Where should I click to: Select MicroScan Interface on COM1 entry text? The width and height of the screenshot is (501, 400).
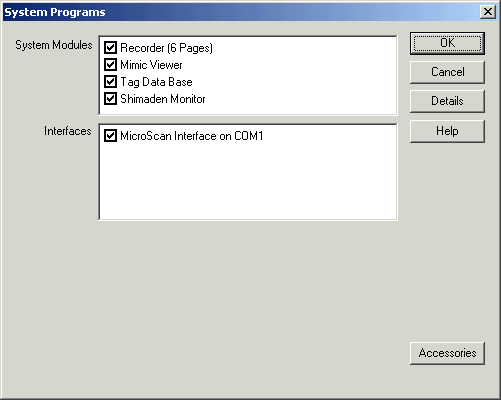192,136
